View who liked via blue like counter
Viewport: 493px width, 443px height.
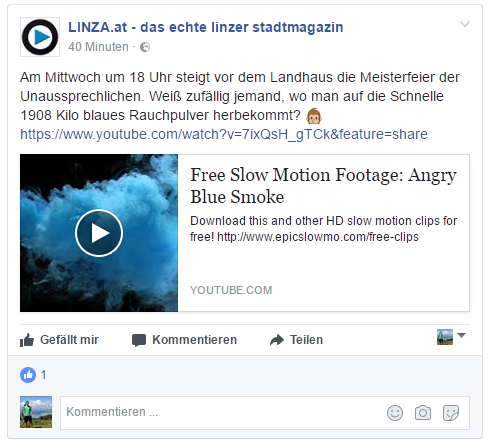pyautogui.click(x=33, y=375)
